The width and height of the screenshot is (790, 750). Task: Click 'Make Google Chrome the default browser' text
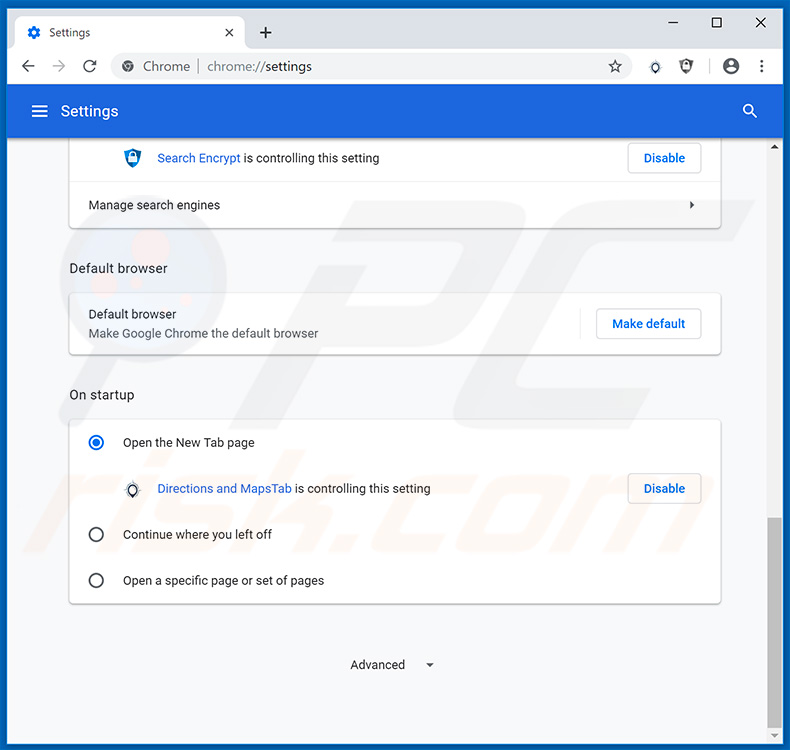[x=203, y=333]
